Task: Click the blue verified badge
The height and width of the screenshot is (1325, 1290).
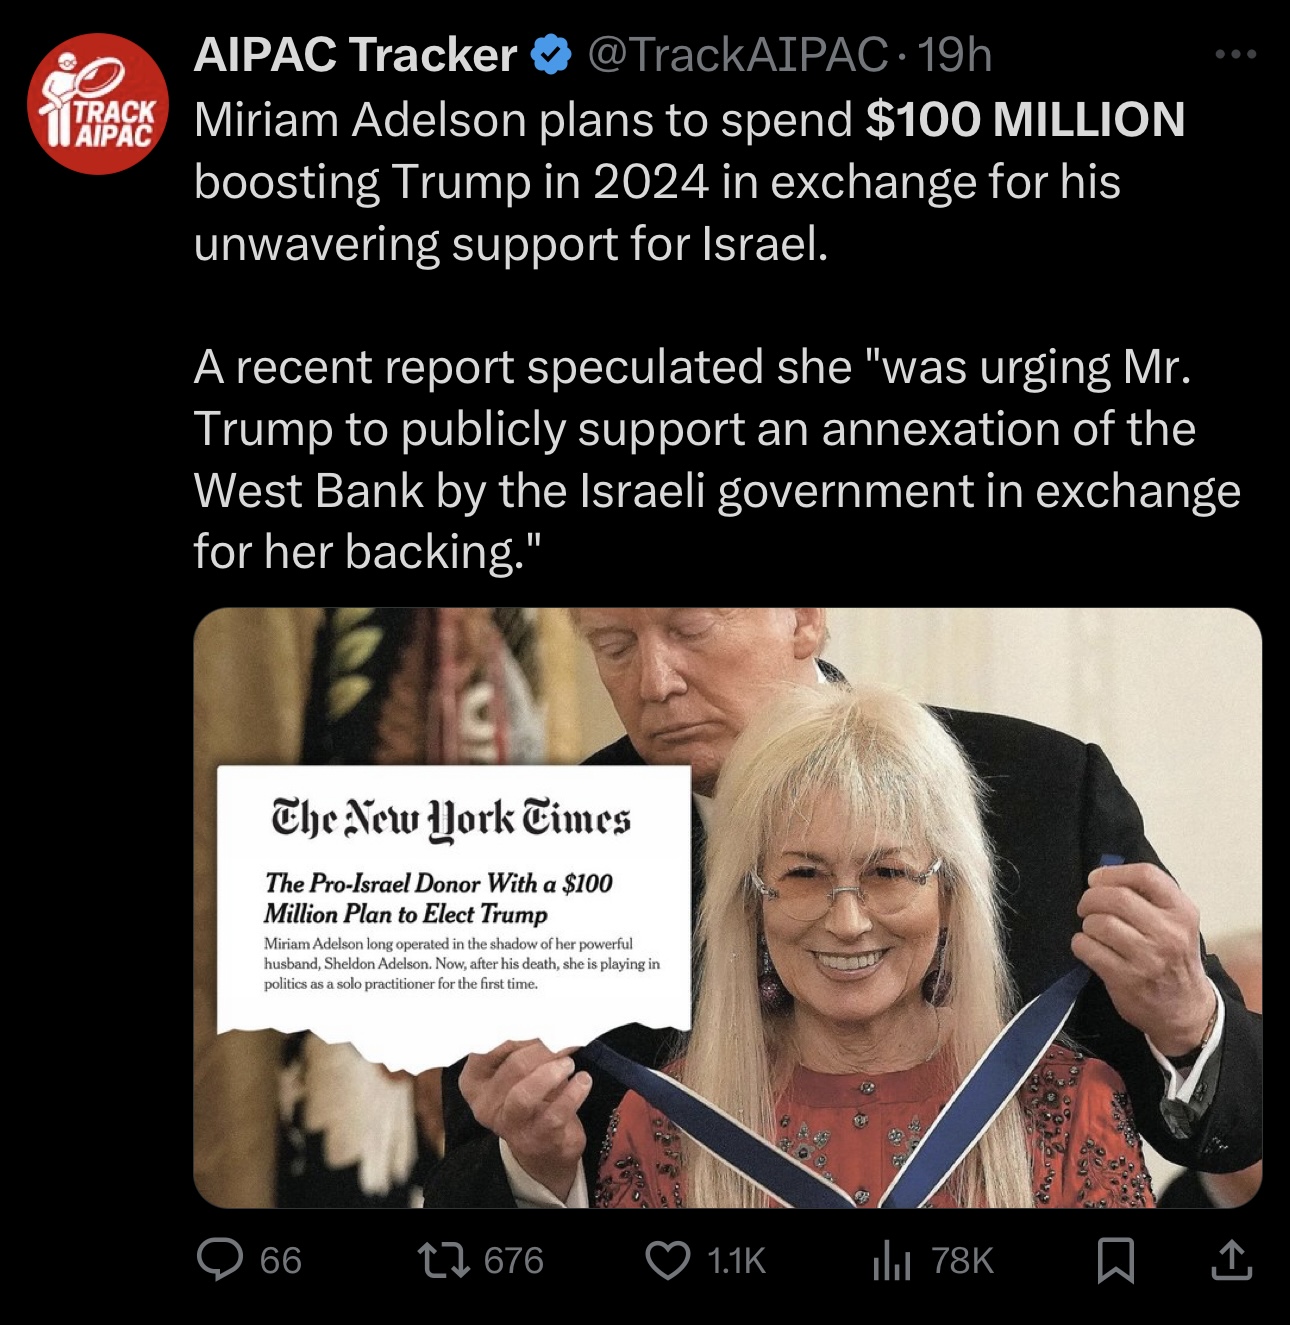Action: point(551,55)
